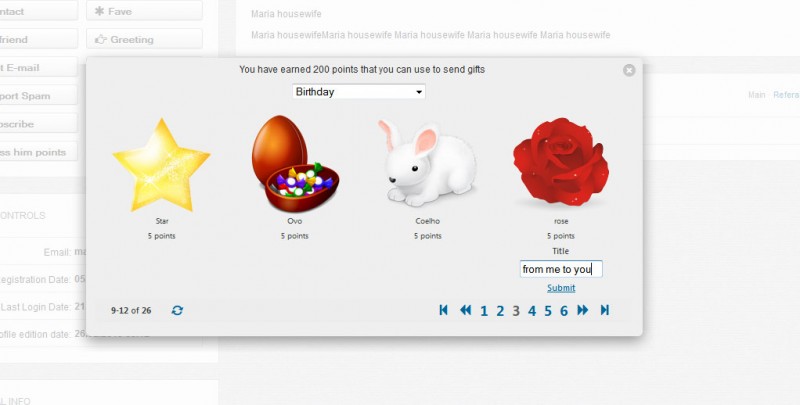Click the '5 points' under rose
This screenshot has width=800, height=405.
click(x=561, y=236)
